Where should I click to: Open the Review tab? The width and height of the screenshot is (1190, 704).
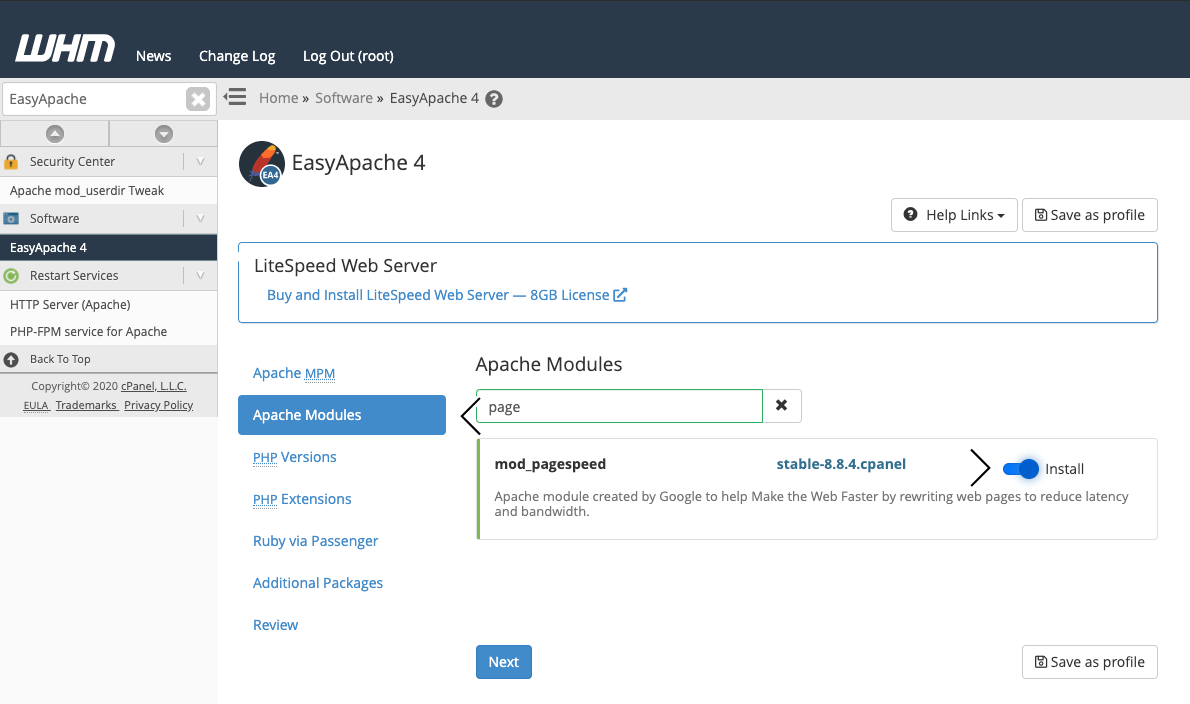coord(275,625)
